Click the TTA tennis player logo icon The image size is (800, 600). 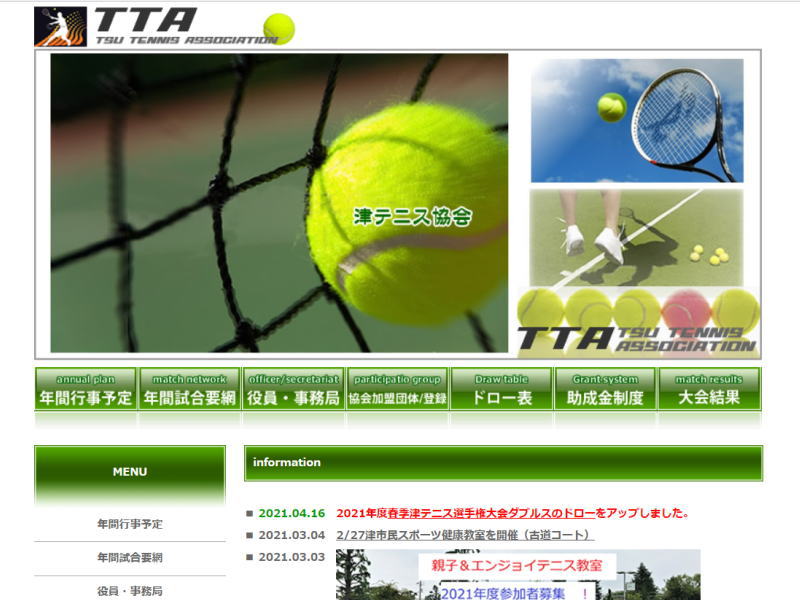click(x=60, y=27)
